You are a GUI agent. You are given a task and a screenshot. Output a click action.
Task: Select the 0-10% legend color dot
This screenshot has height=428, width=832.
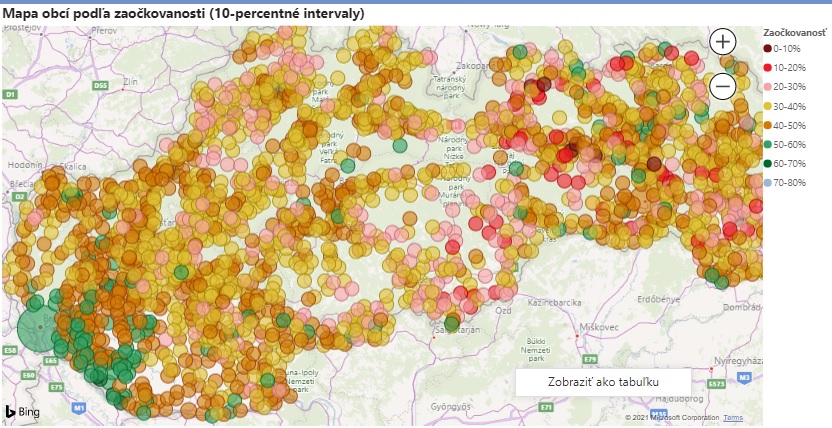(x=768, y=49)
